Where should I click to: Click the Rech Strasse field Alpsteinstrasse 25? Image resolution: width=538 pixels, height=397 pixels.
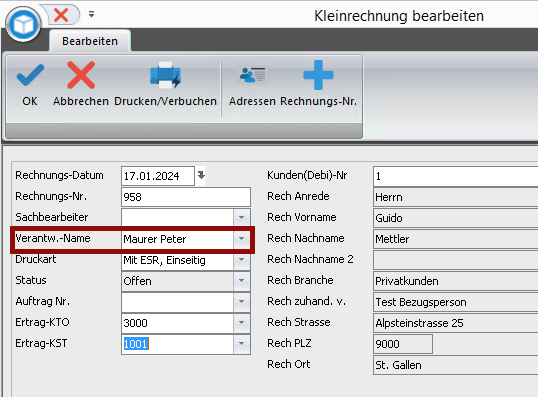[456, 323]
